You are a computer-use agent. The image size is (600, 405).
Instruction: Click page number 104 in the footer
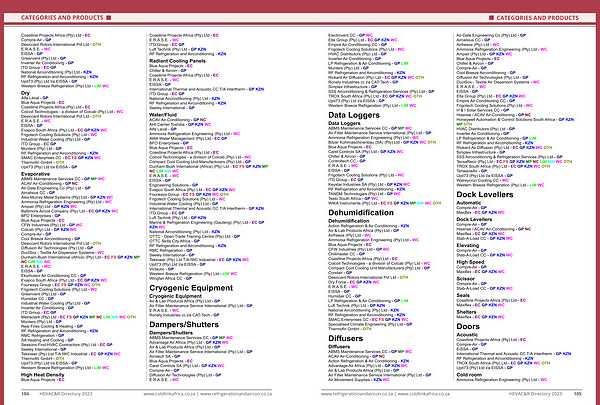coord(25,394)
